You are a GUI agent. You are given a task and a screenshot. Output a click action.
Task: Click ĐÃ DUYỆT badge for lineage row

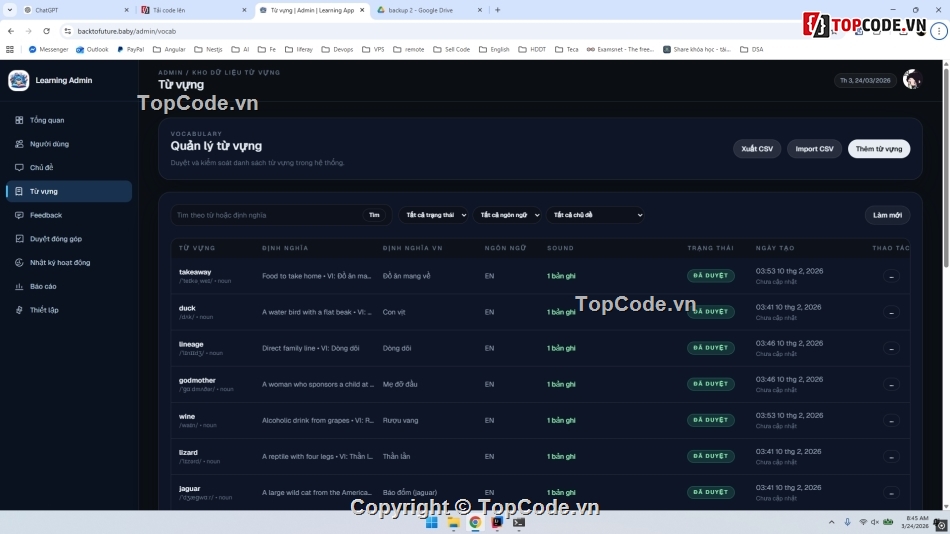[710, 348]
